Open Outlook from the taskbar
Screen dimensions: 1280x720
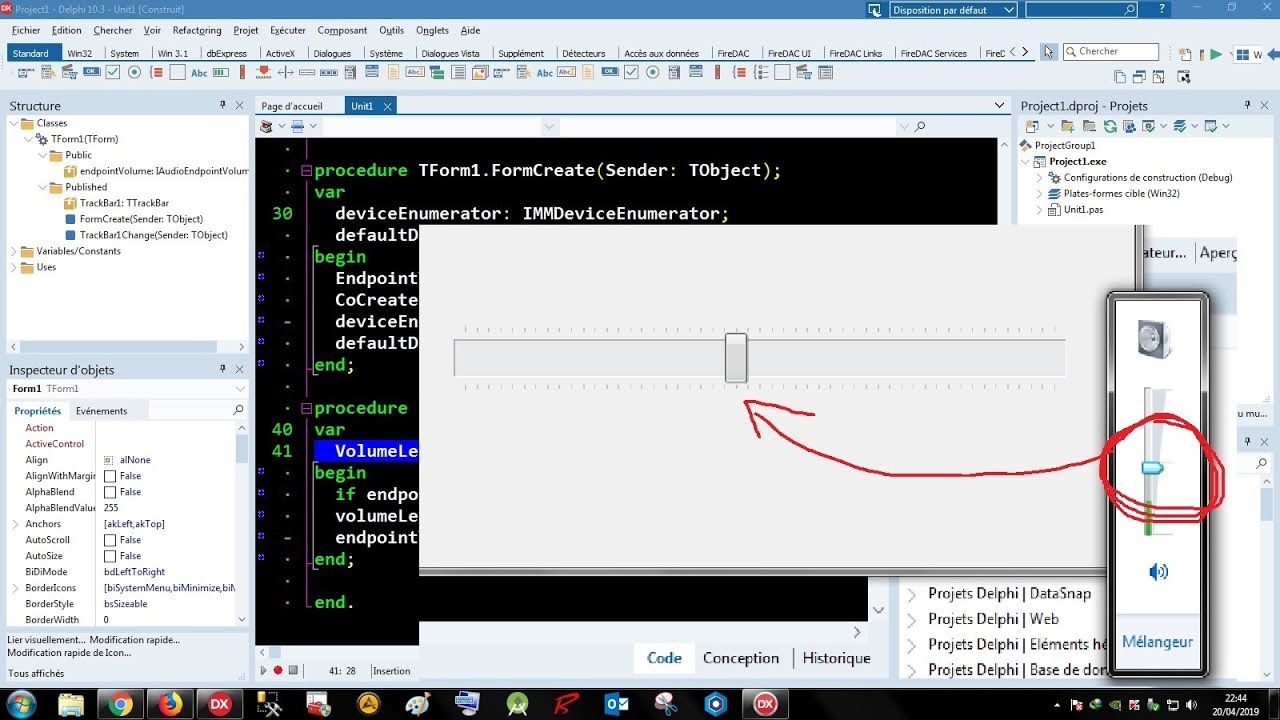[617, 704]
